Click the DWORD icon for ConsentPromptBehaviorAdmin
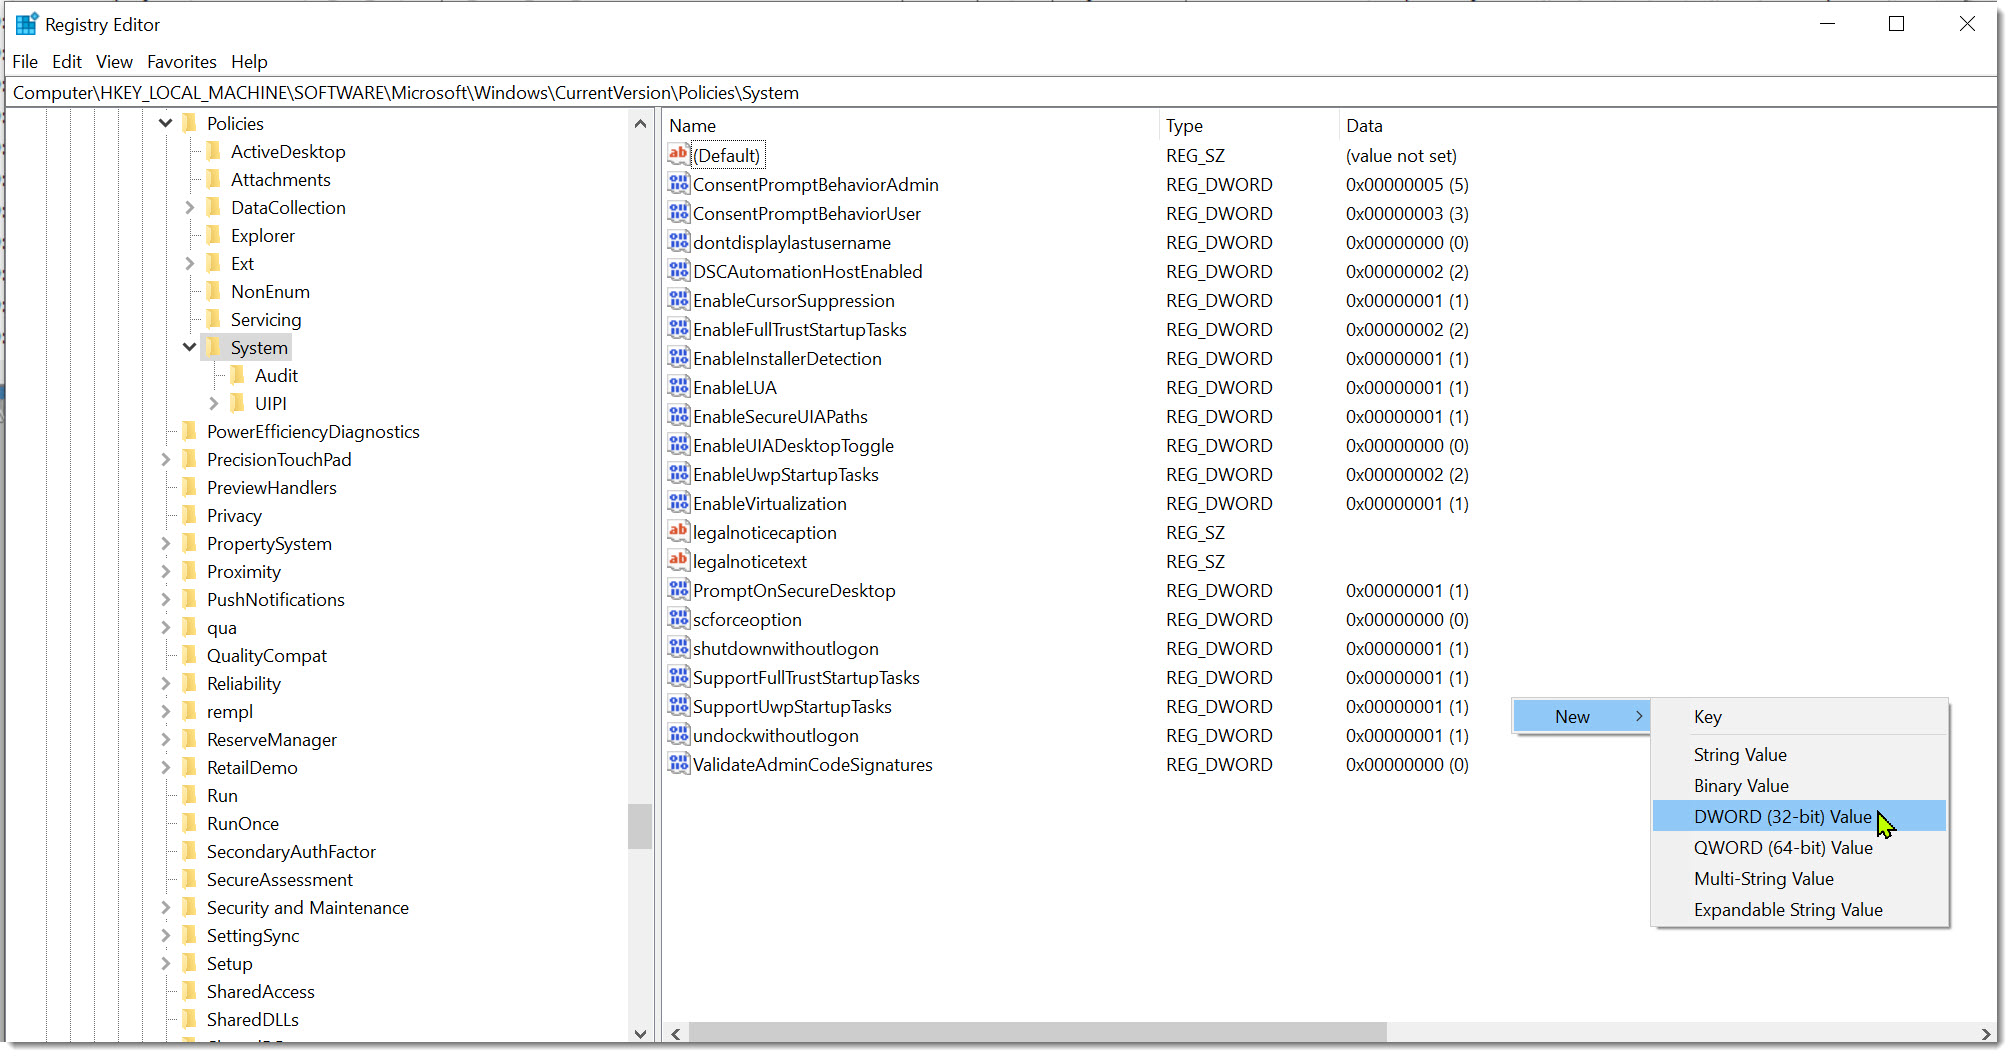The image size is (2012, 1057). (678, 184)
